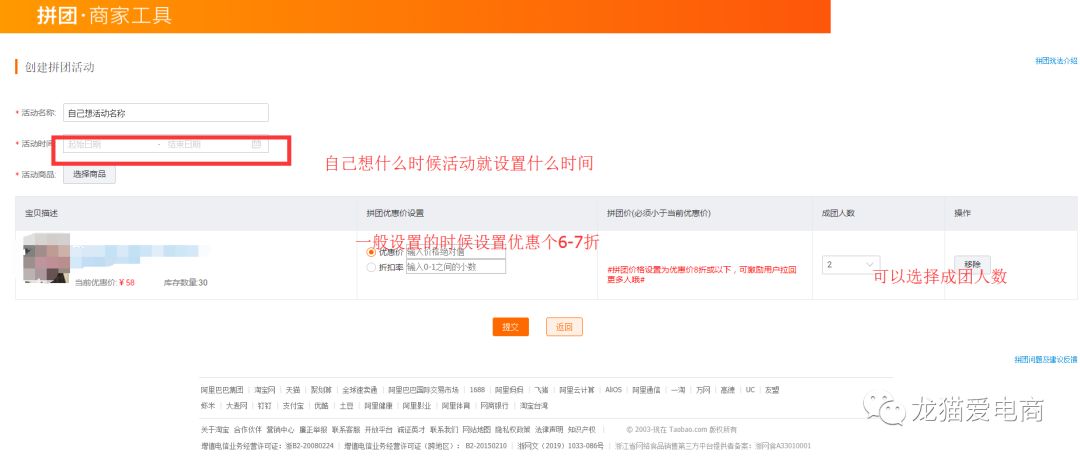Open the 开放平台 footer link

pos(379,429)
